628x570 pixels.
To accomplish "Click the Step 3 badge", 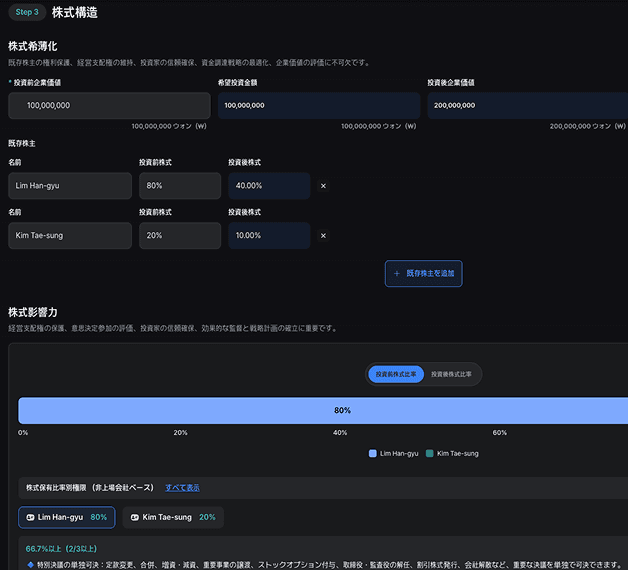I will pos(27,12).
